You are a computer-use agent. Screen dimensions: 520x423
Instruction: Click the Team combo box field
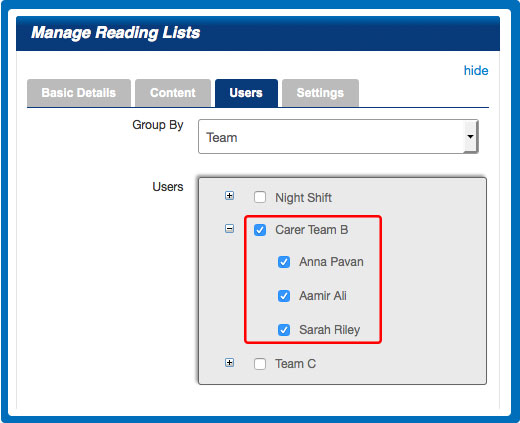tap(338, 137)
